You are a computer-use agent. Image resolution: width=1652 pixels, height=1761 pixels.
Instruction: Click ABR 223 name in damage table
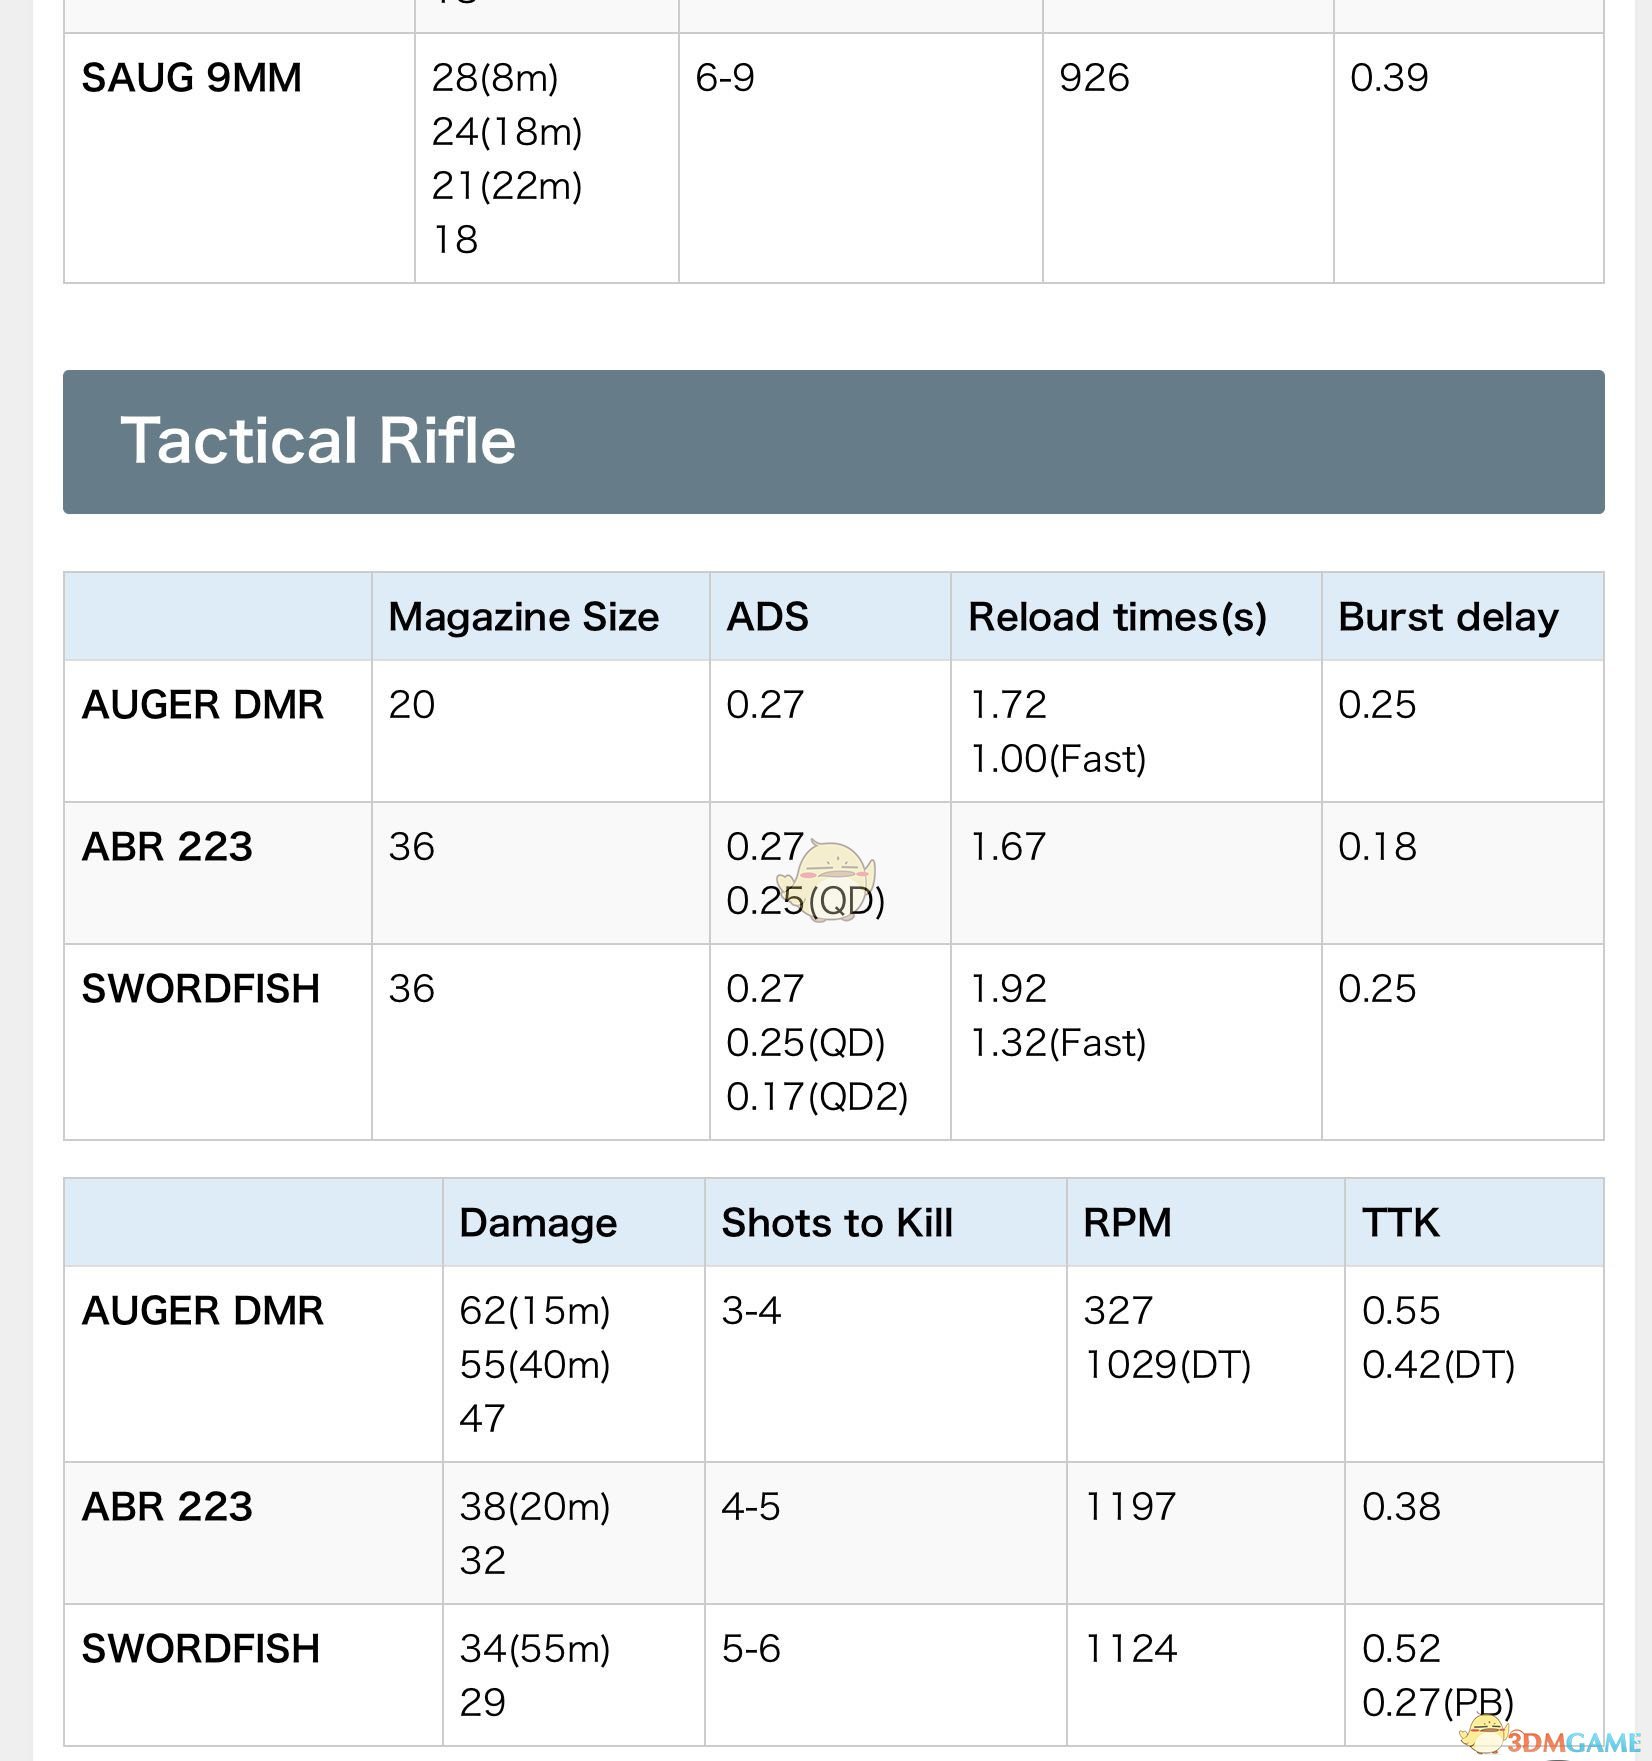click(x=167, y=1507)
